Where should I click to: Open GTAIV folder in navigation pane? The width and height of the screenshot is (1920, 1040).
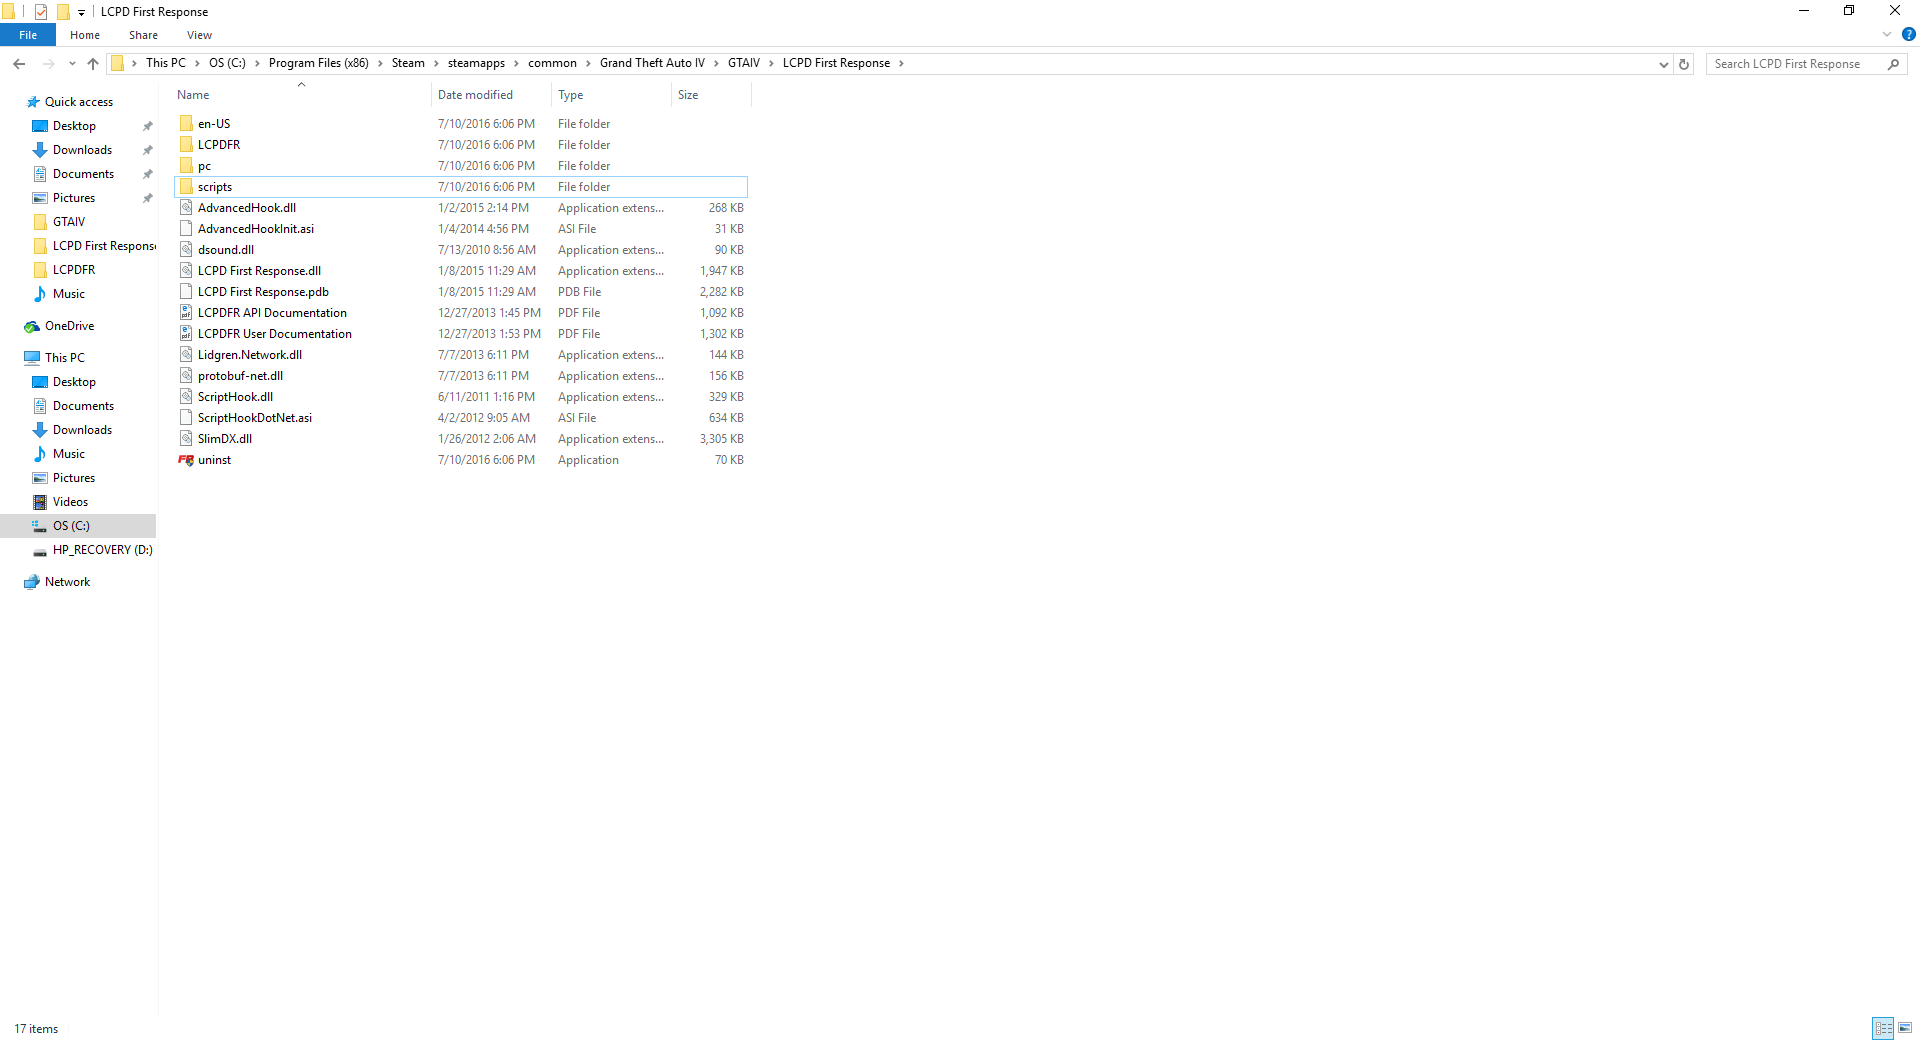[x=68, y=222]
